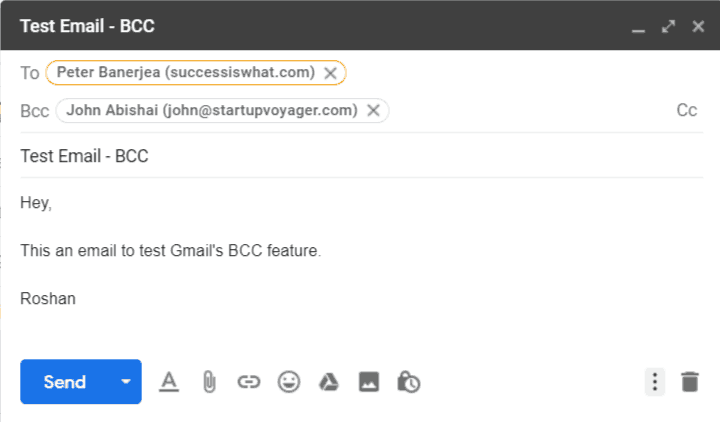Open more options three-dot menu
Image resolution: width=720 pixels, height=422 pixels.
(x=654, y=381)
